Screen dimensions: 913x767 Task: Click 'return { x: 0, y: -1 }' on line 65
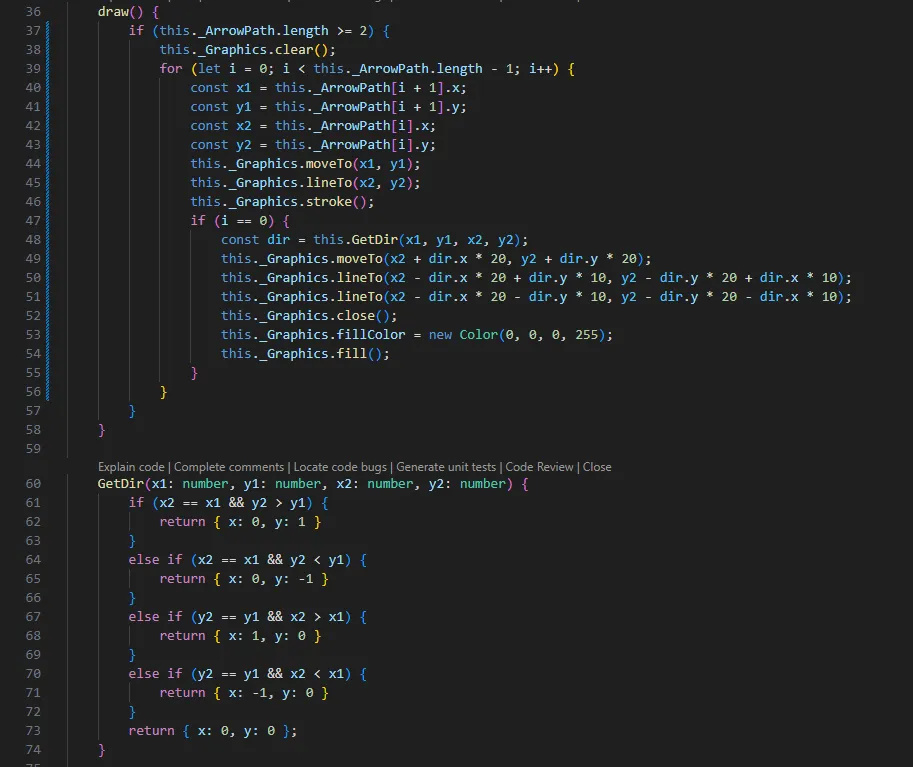coord(244,579)
